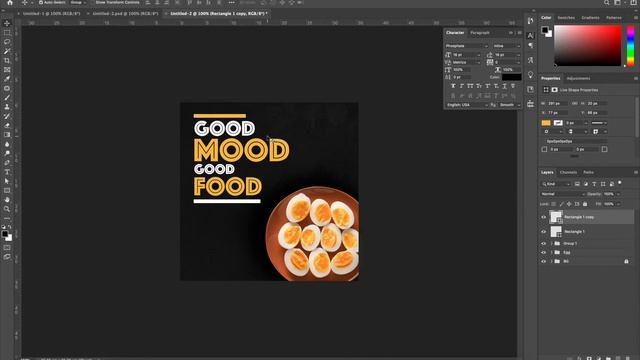Open the layer filter Kind dropdown
Screen dimensions: 640x360
click(x=556, y=184)
